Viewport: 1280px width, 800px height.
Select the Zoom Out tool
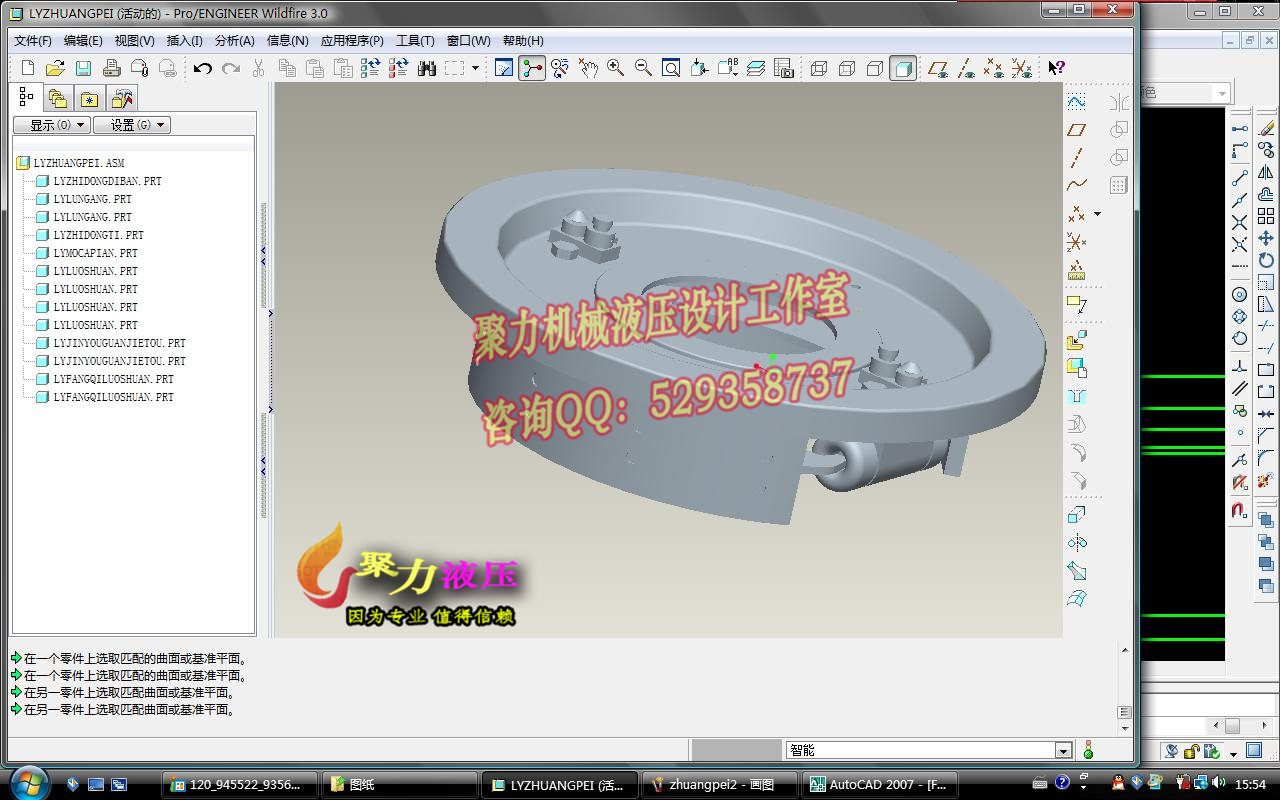642,68
